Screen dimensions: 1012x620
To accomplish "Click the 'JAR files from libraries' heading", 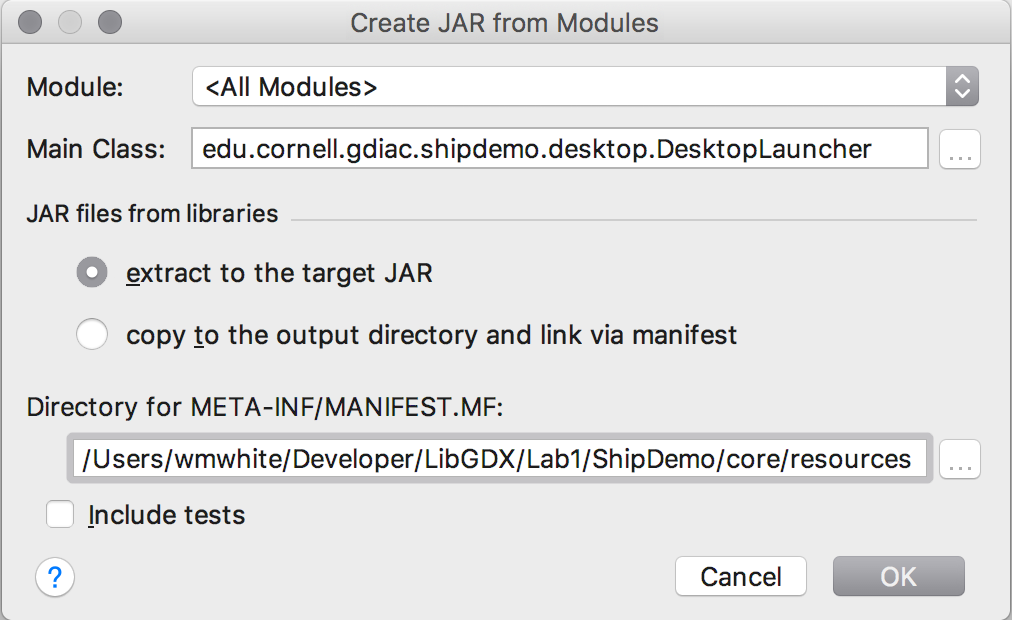I will pyautogui.click(x=152, y=213).
